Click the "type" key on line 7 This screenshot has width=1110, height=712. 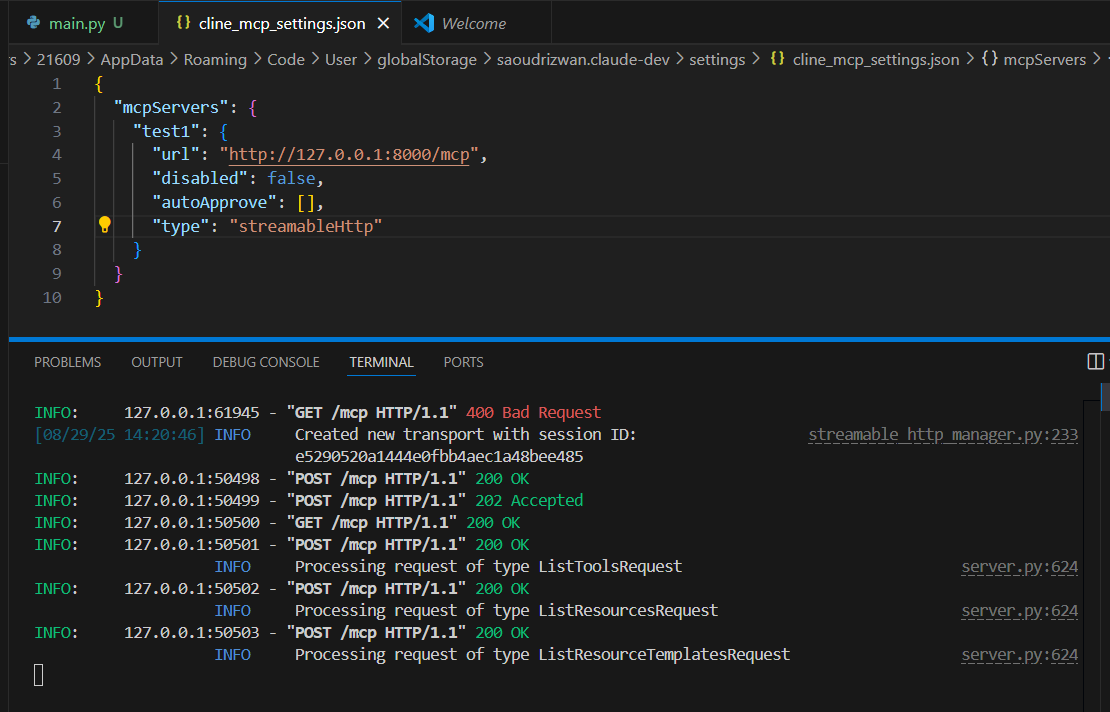[181, 226]
